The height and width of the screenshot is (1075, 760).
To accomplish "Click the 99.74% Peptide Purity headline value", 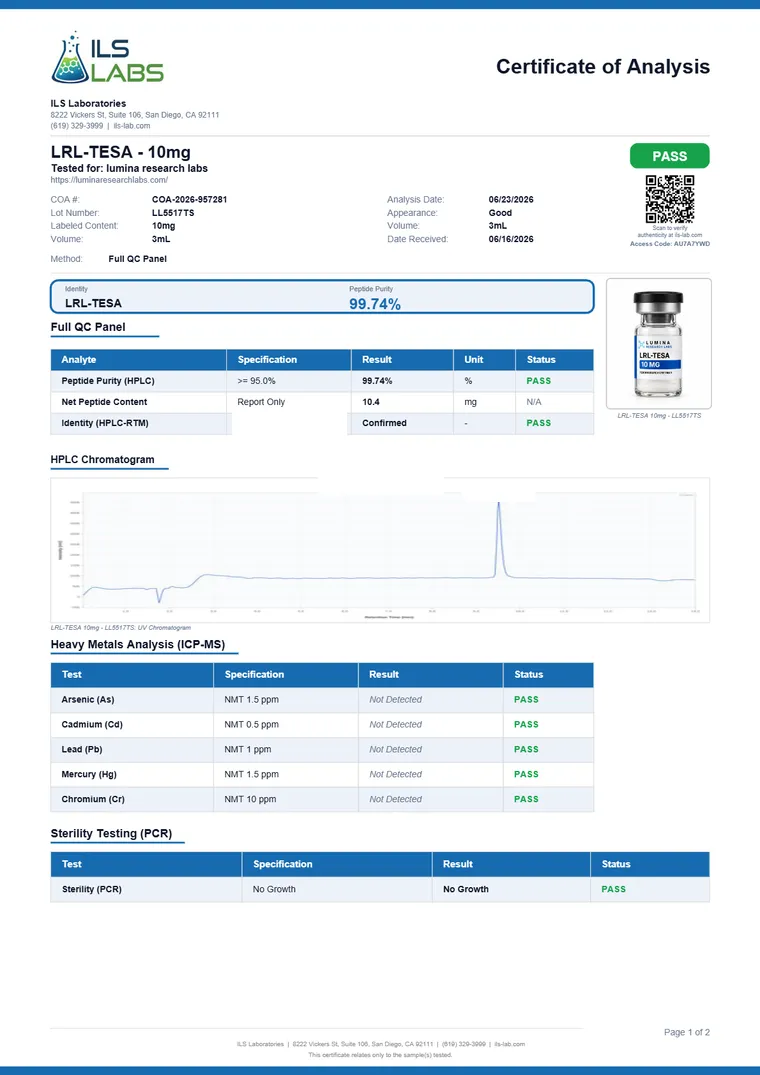I will pyautogui.click(x=375, y=304).
